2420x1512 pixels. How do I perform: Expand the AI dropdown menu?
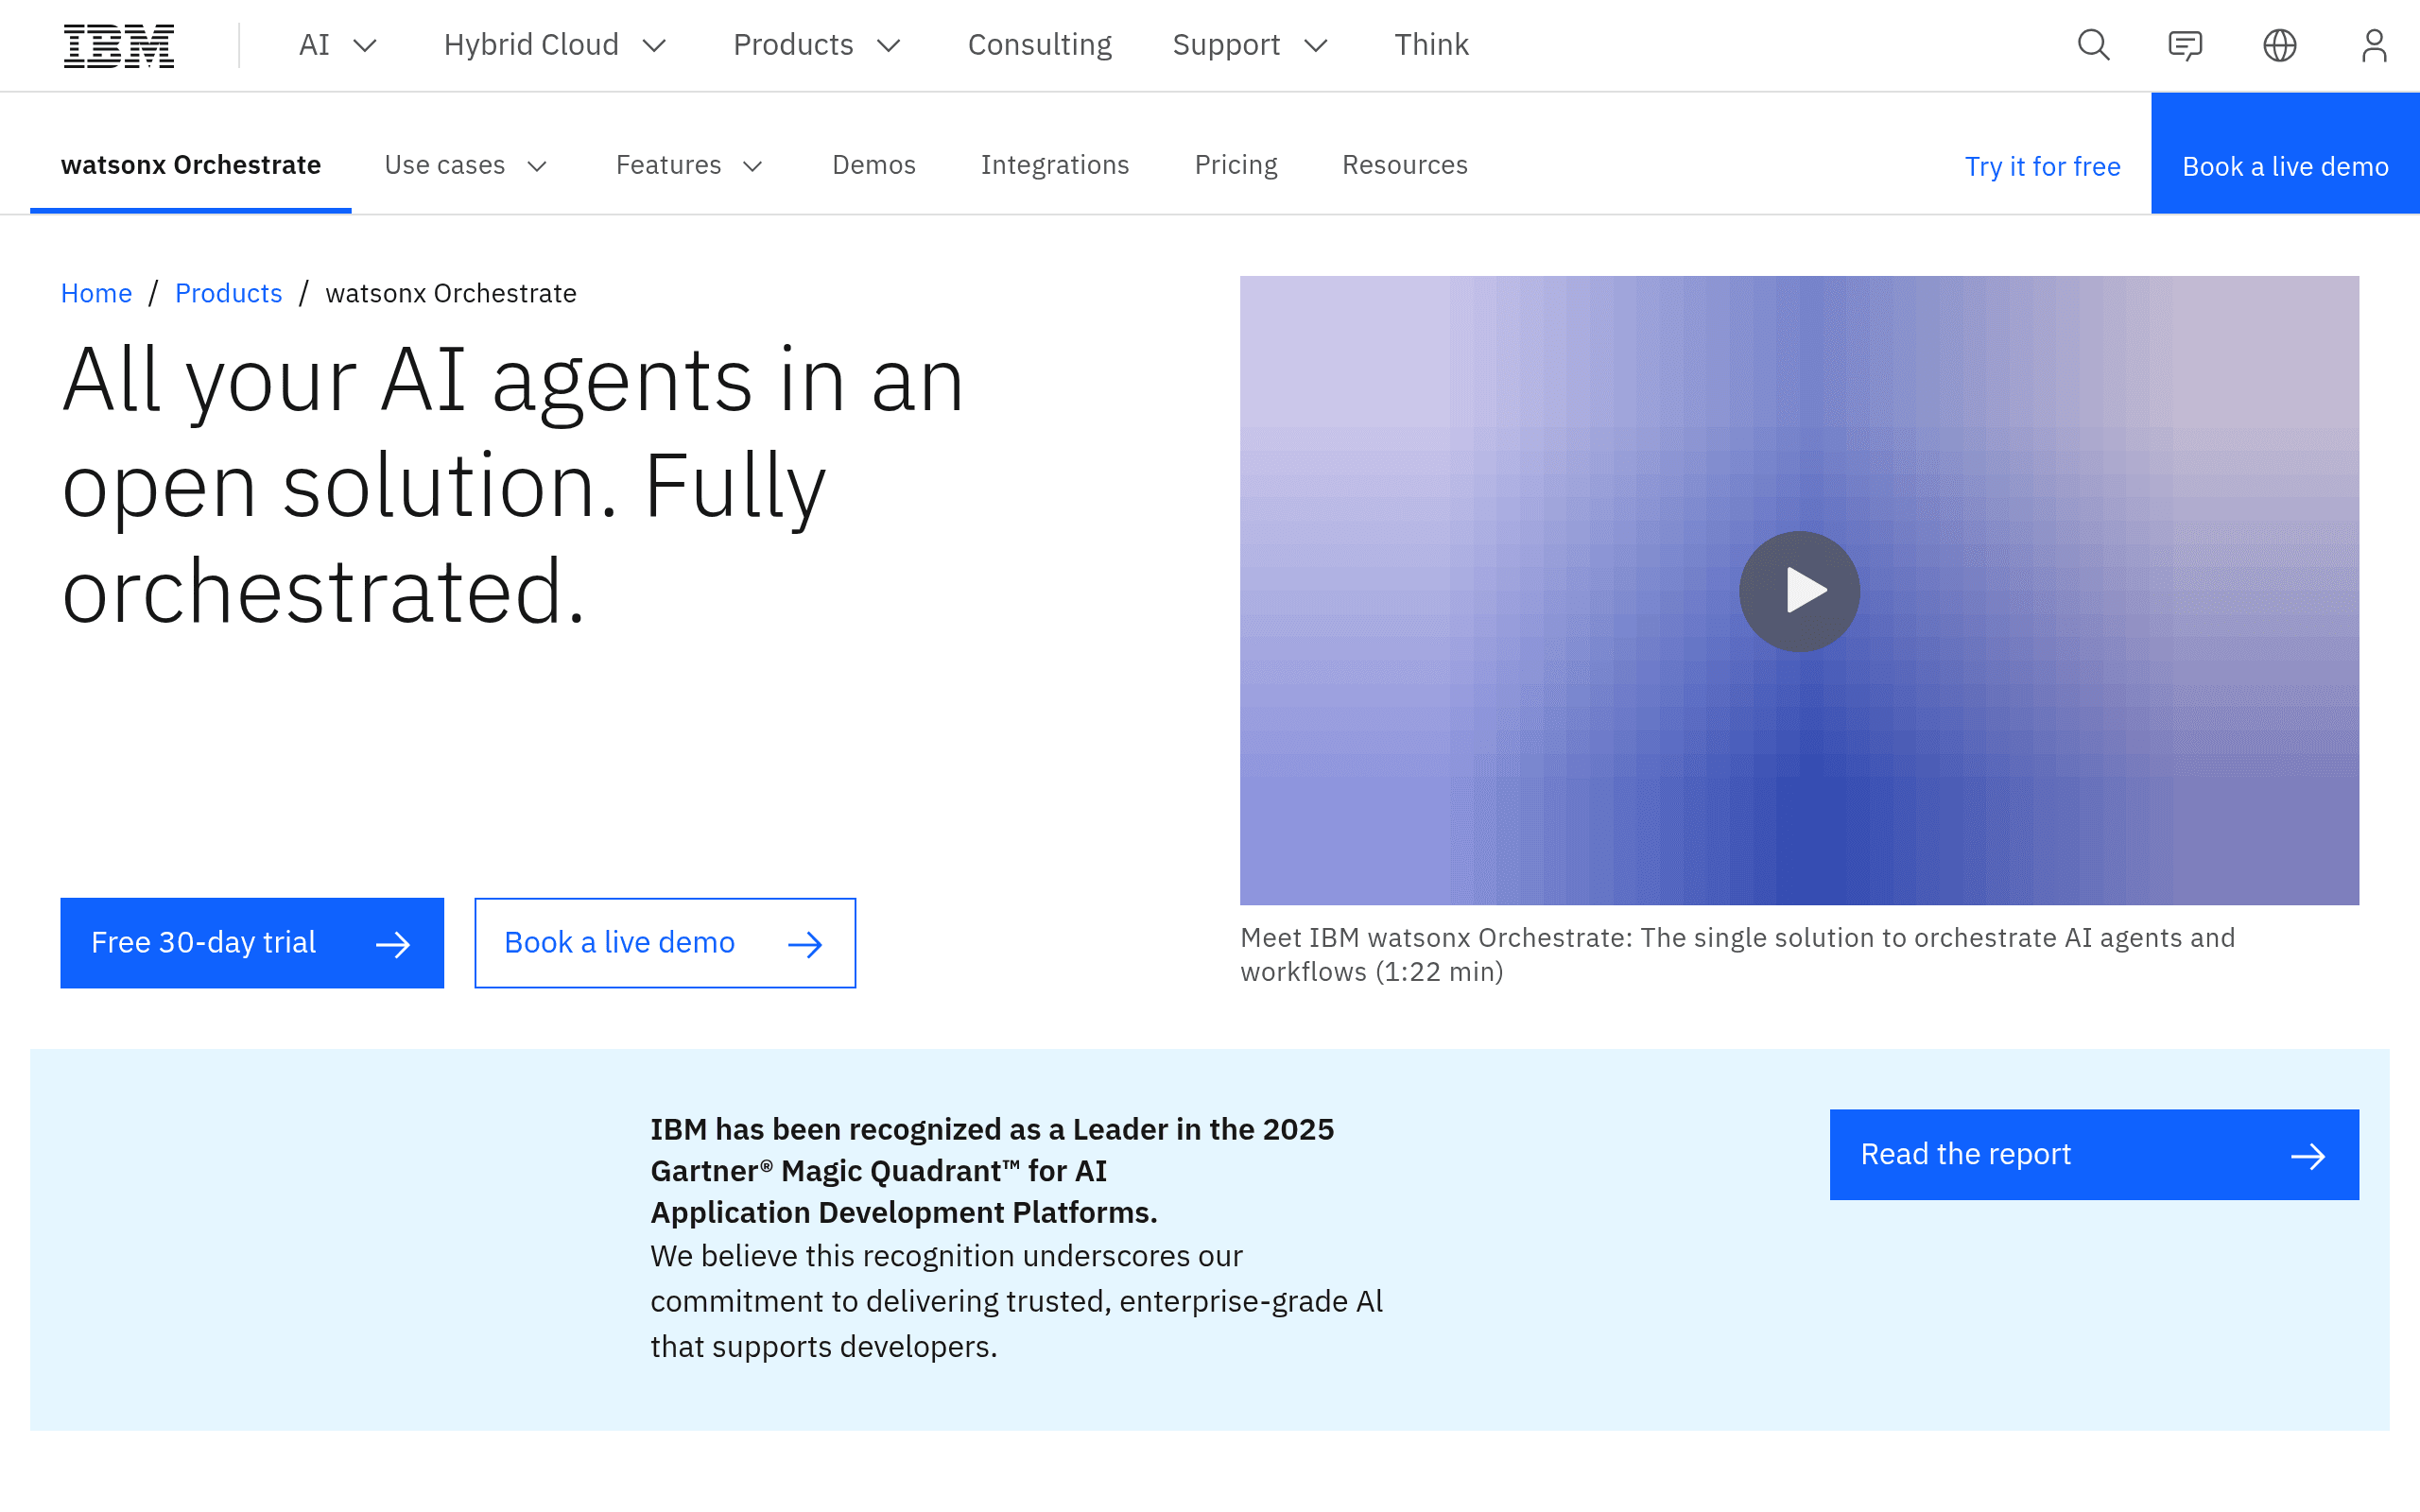coord(338,45)
